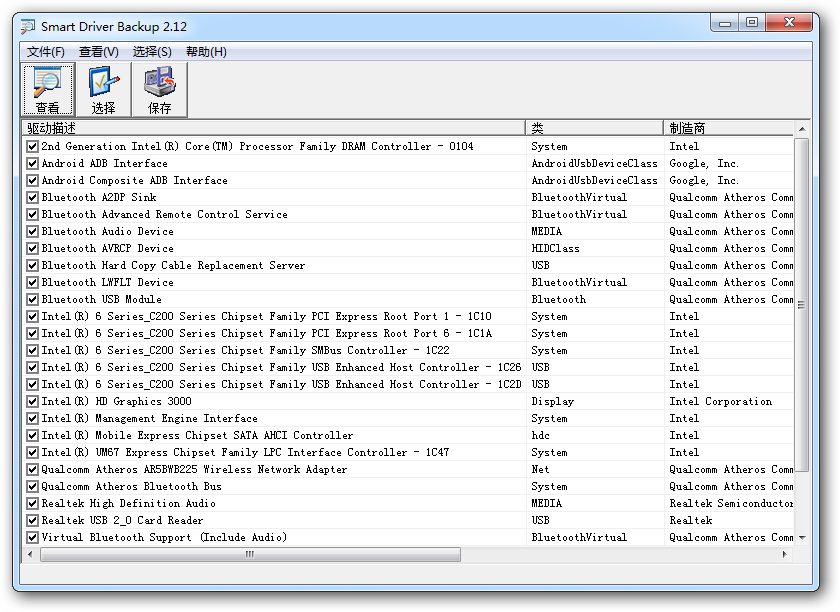Toggle Intel(R) Management Engine Interface checkbox
This screenshot has height=612, width=840.
tap(32, 419)
